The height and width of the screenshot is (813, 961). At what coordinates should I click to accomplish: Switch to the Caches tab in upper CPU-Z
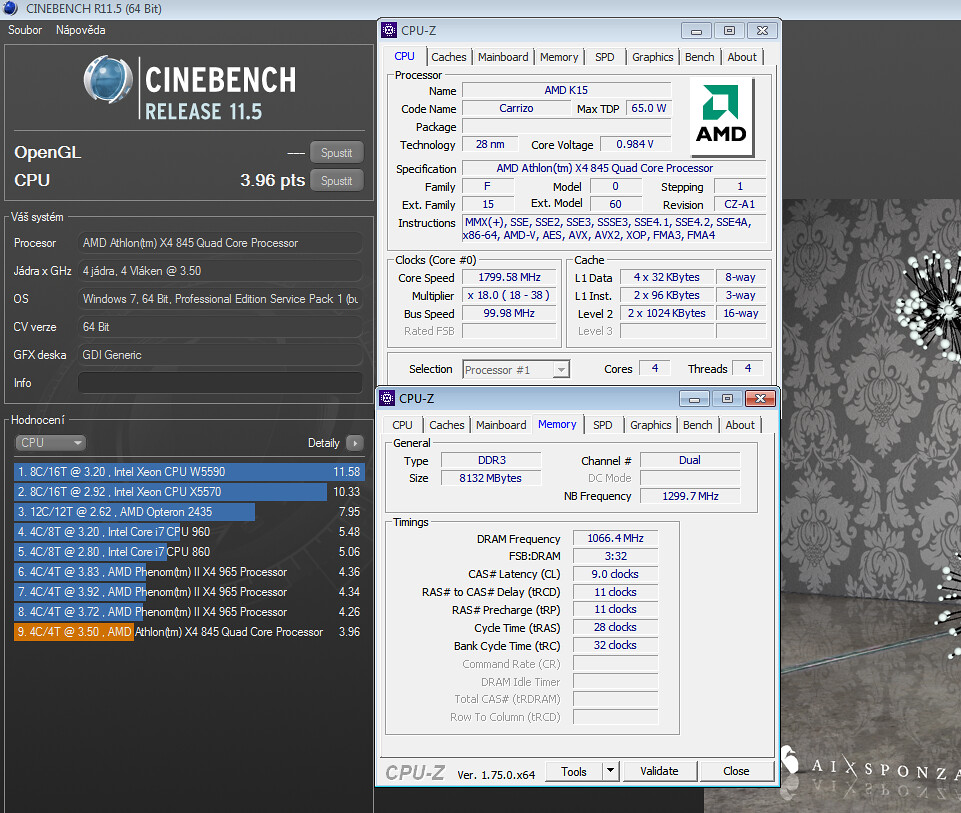coord(449,57)
